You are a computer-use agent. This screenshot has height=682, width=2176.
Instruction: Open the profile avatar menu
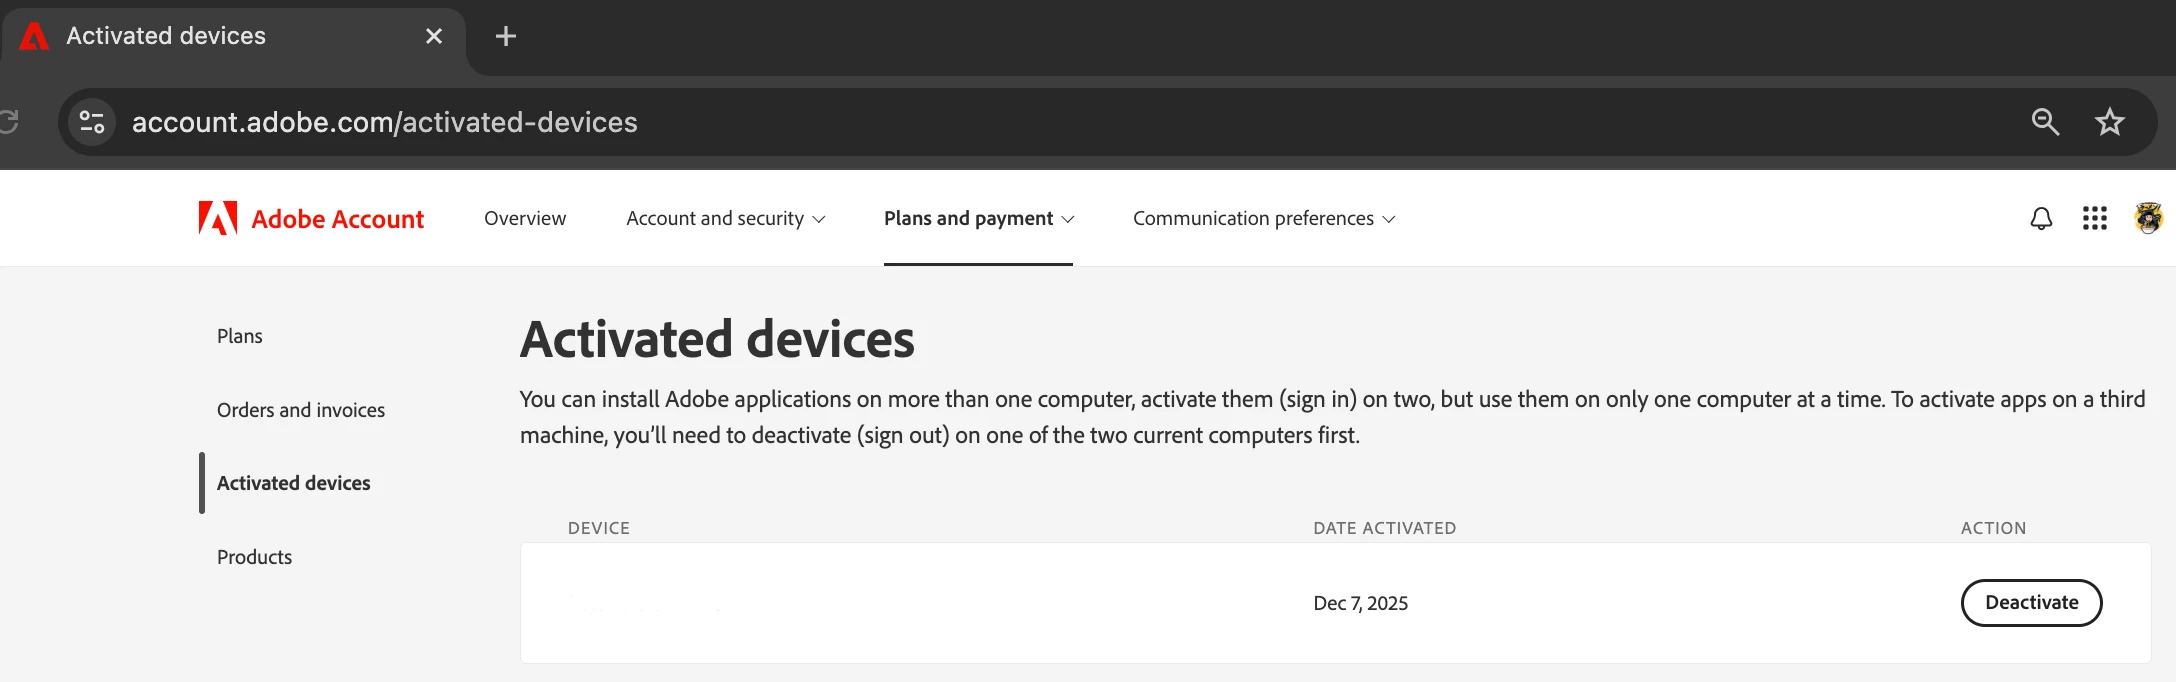tap(2148, 218)
